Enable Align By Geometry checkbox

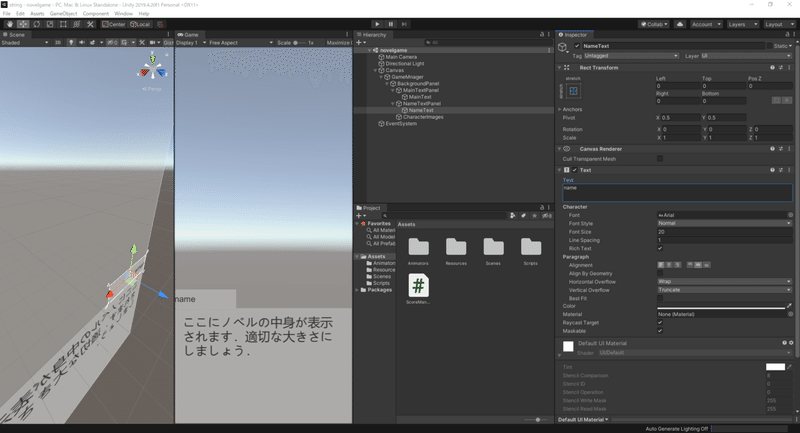click(660, 273)
